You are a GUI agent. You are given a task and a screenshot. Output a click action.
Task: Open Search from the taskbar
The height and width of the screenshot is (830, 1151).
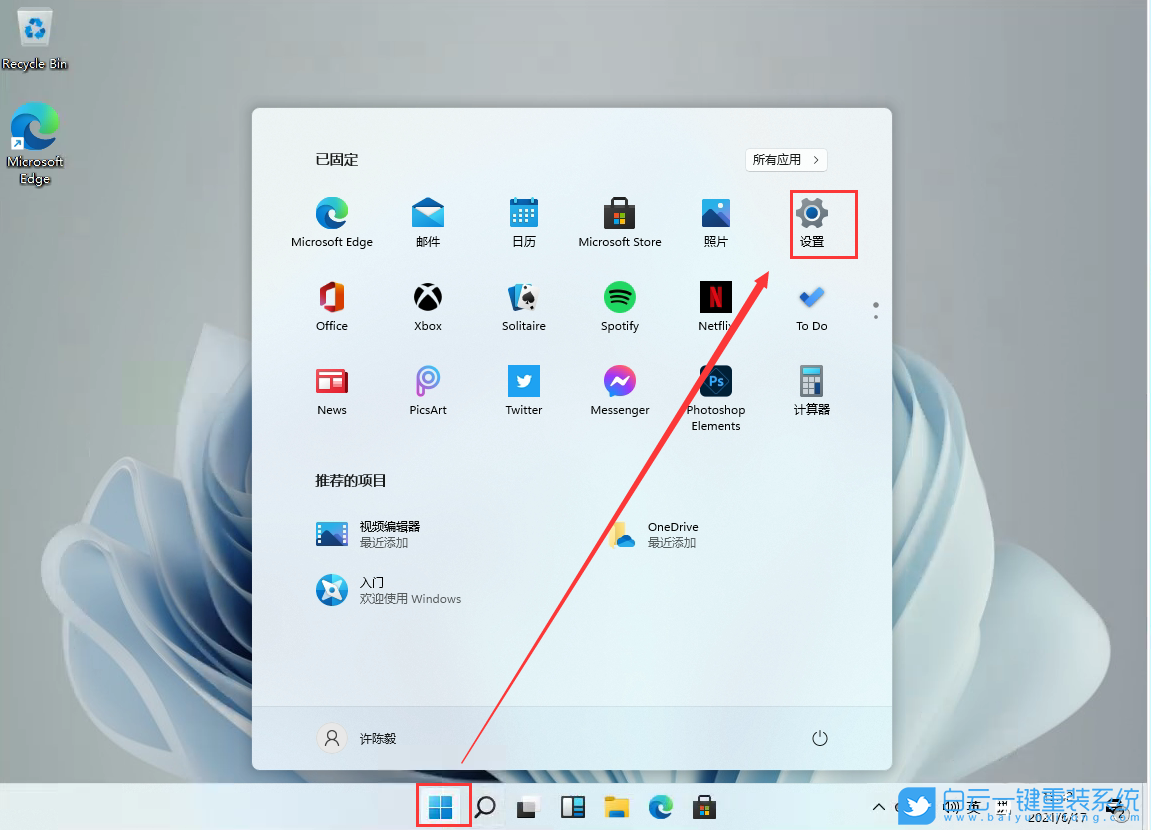click(486, 806)
